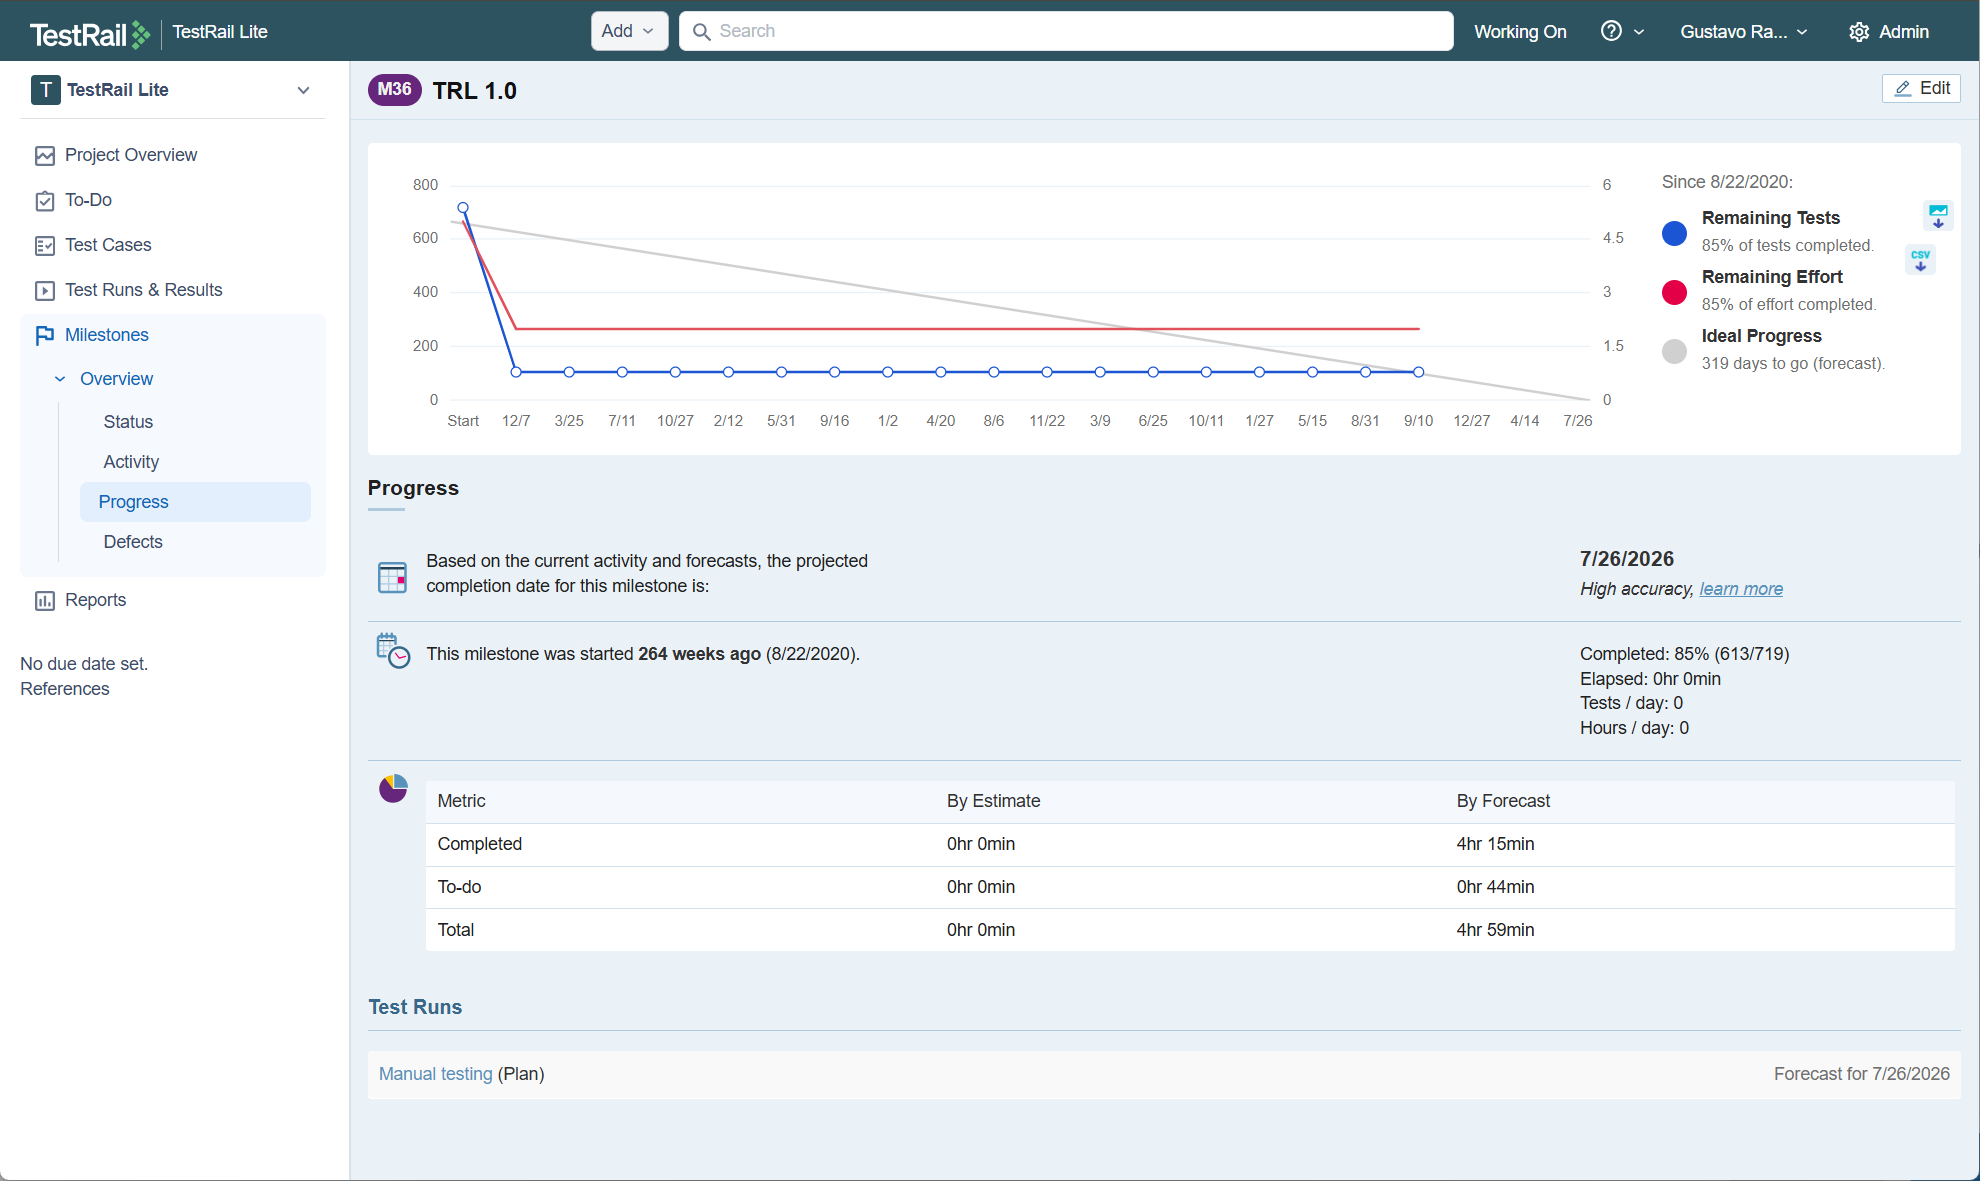Open the Add dropdown menu
Screen dimensions: 1980x1181
[x=628, y=31]
